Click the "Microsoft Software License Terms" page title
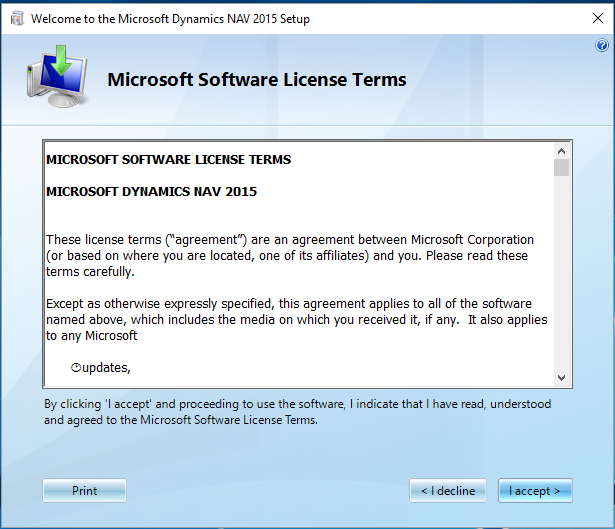615x529 pixels. click(257, 80)
